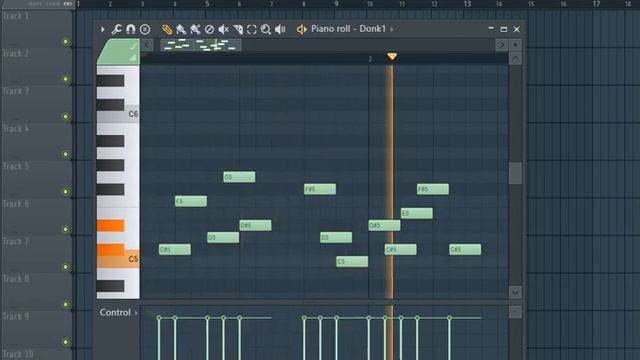
Task: Click vertical scrollbar down arrow
Action: point(515,292)
